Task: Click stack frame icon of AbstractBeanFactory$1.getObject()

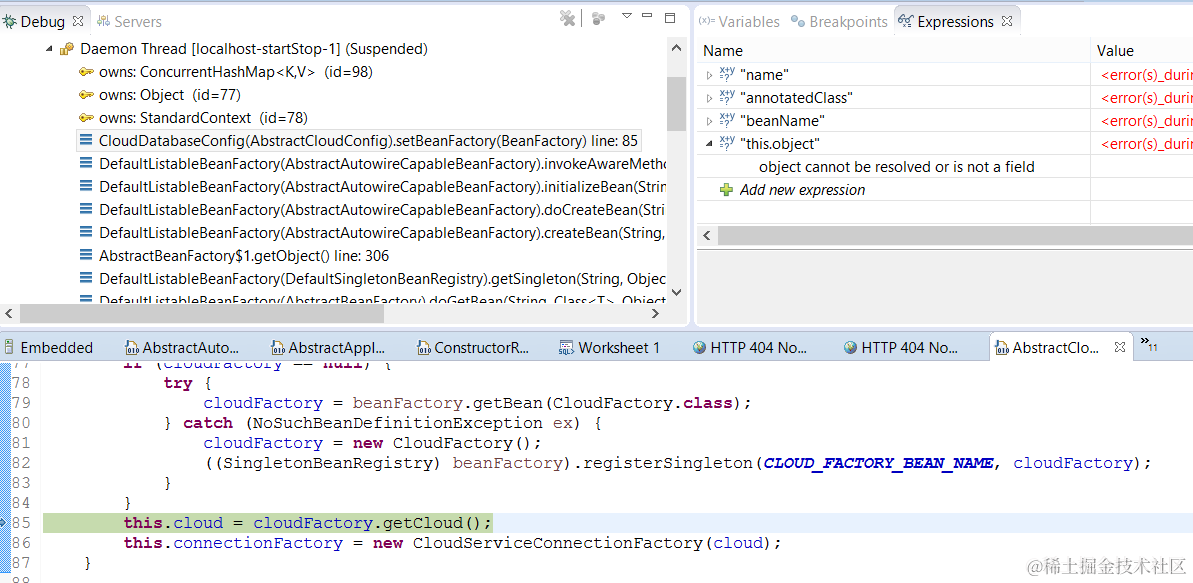Action: tap(86, 256)
